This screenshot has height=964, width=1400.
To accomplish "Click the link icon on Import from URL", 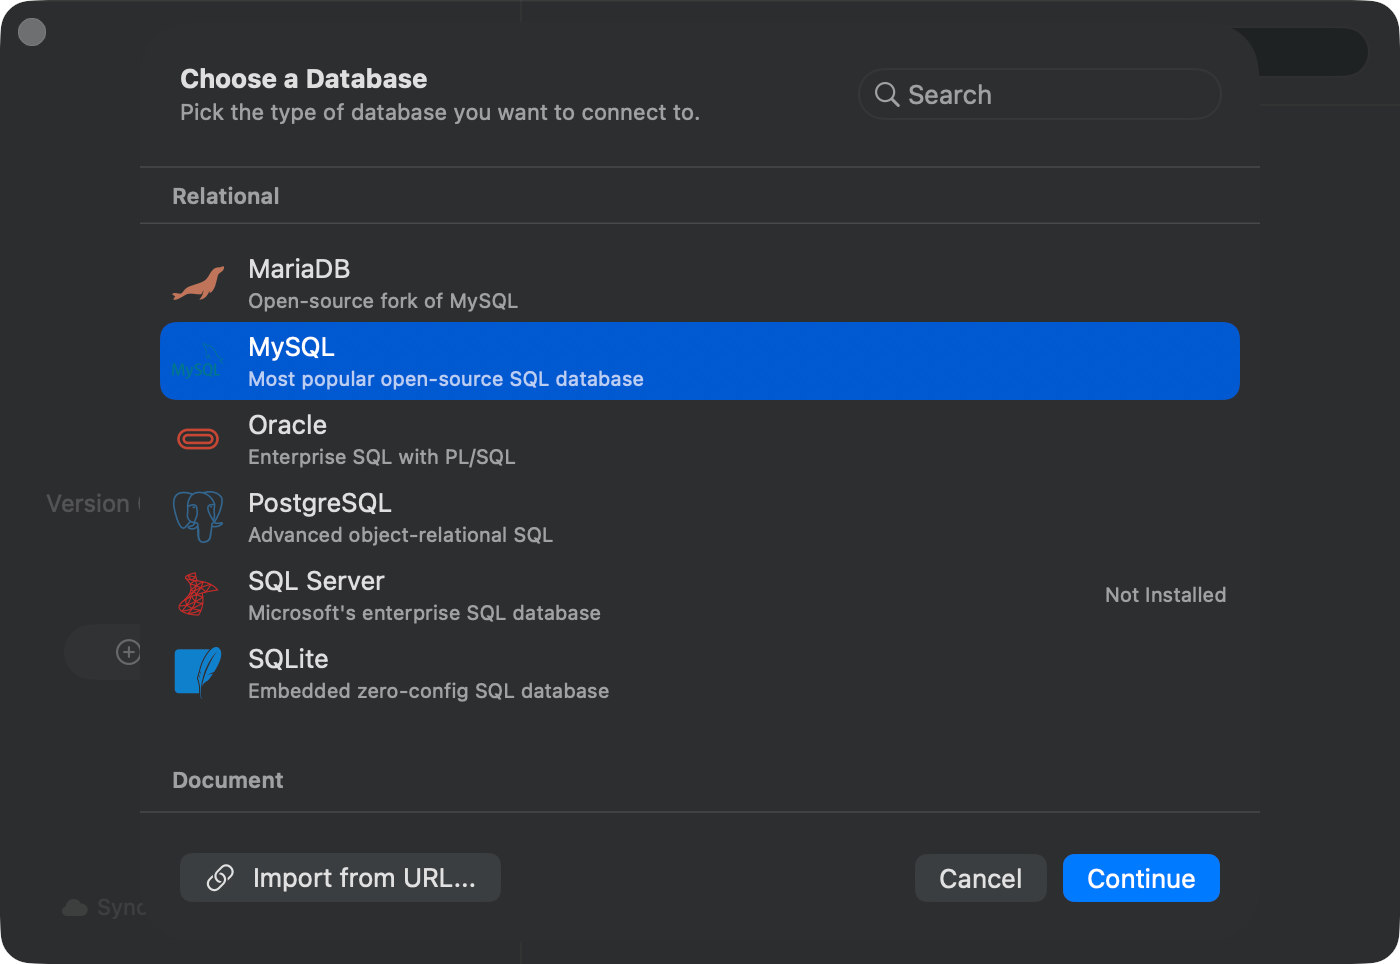I will (220, 878).
